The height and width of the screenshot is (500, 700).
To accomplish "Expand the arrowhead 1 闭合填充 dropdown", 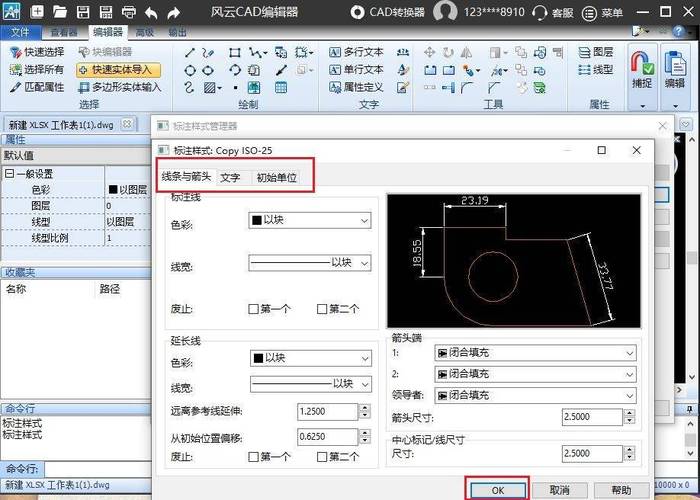I will click(536, 353).
